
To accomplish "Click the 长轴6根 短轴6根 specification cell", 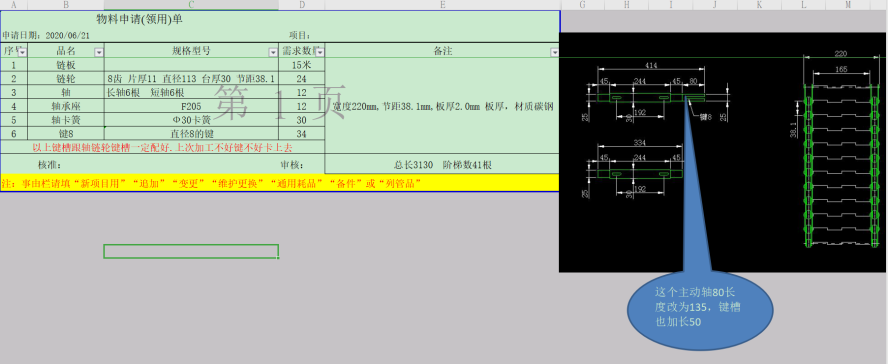I will tap(191, 92).
